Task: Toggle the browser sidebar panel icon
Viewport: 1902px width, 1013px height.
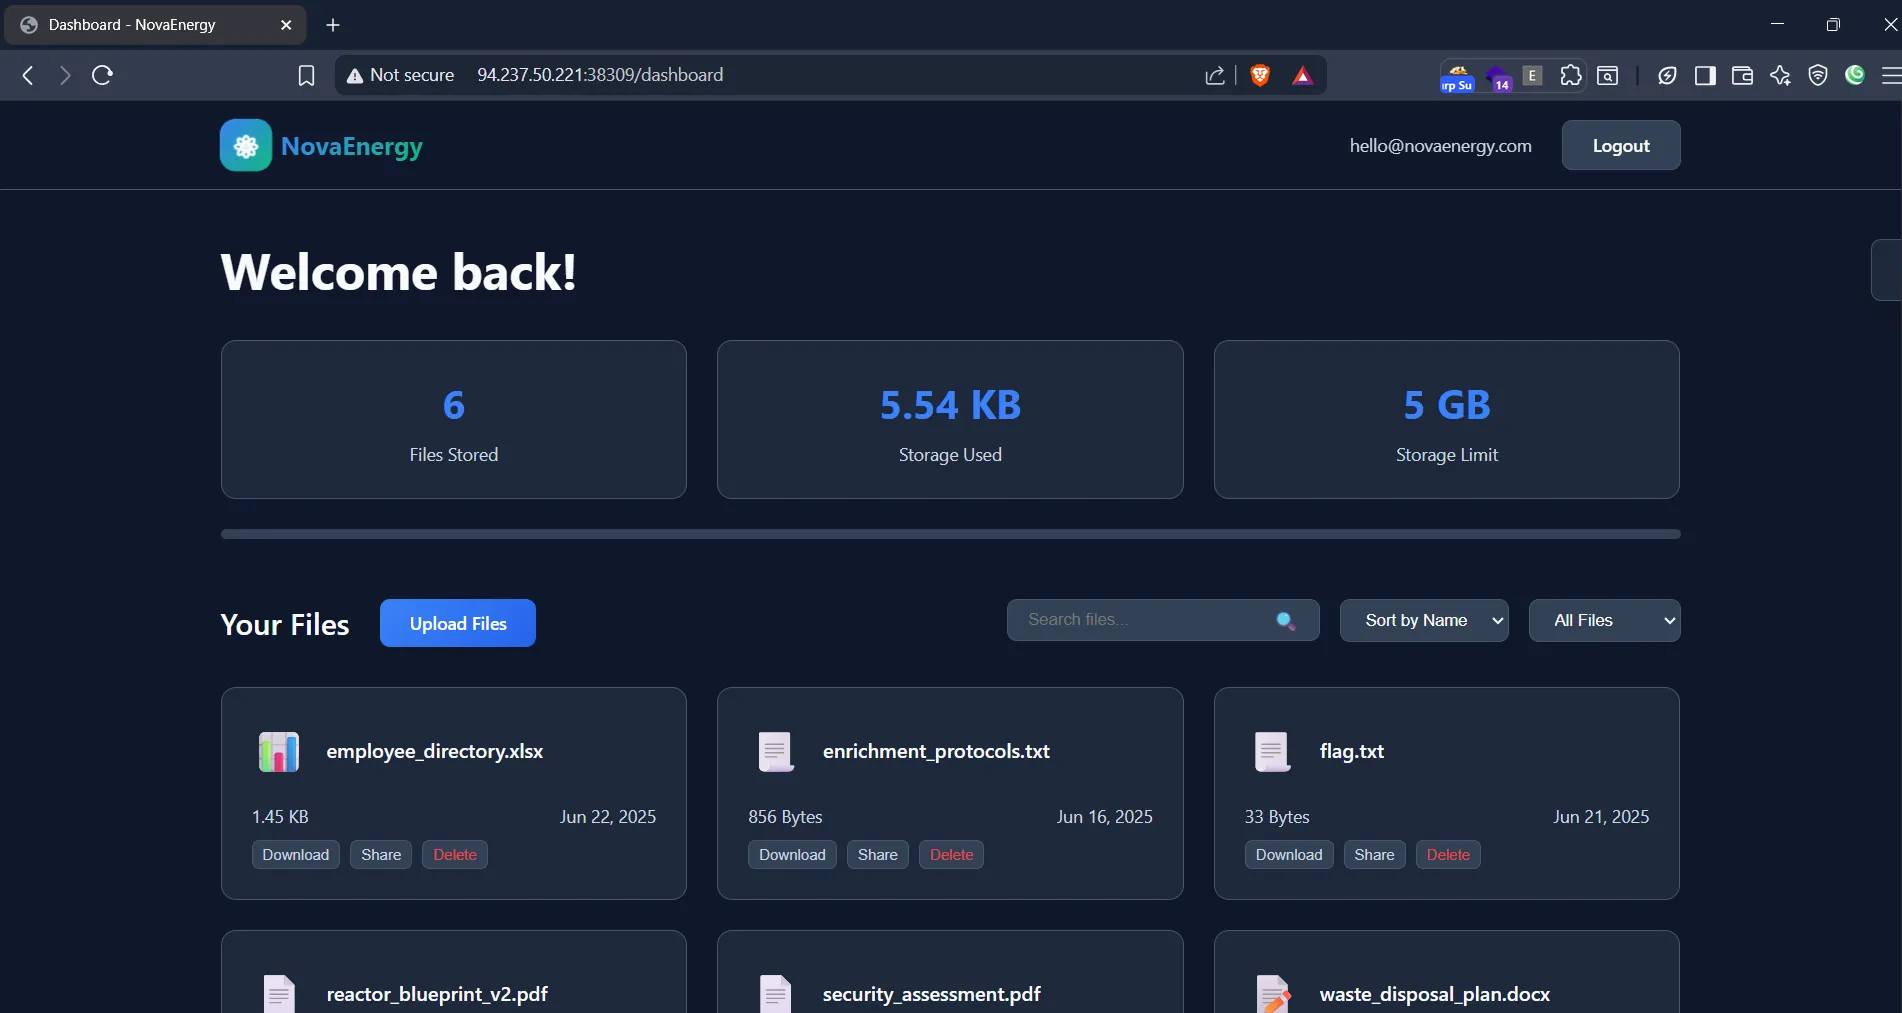Action: tap(1705, 76)
